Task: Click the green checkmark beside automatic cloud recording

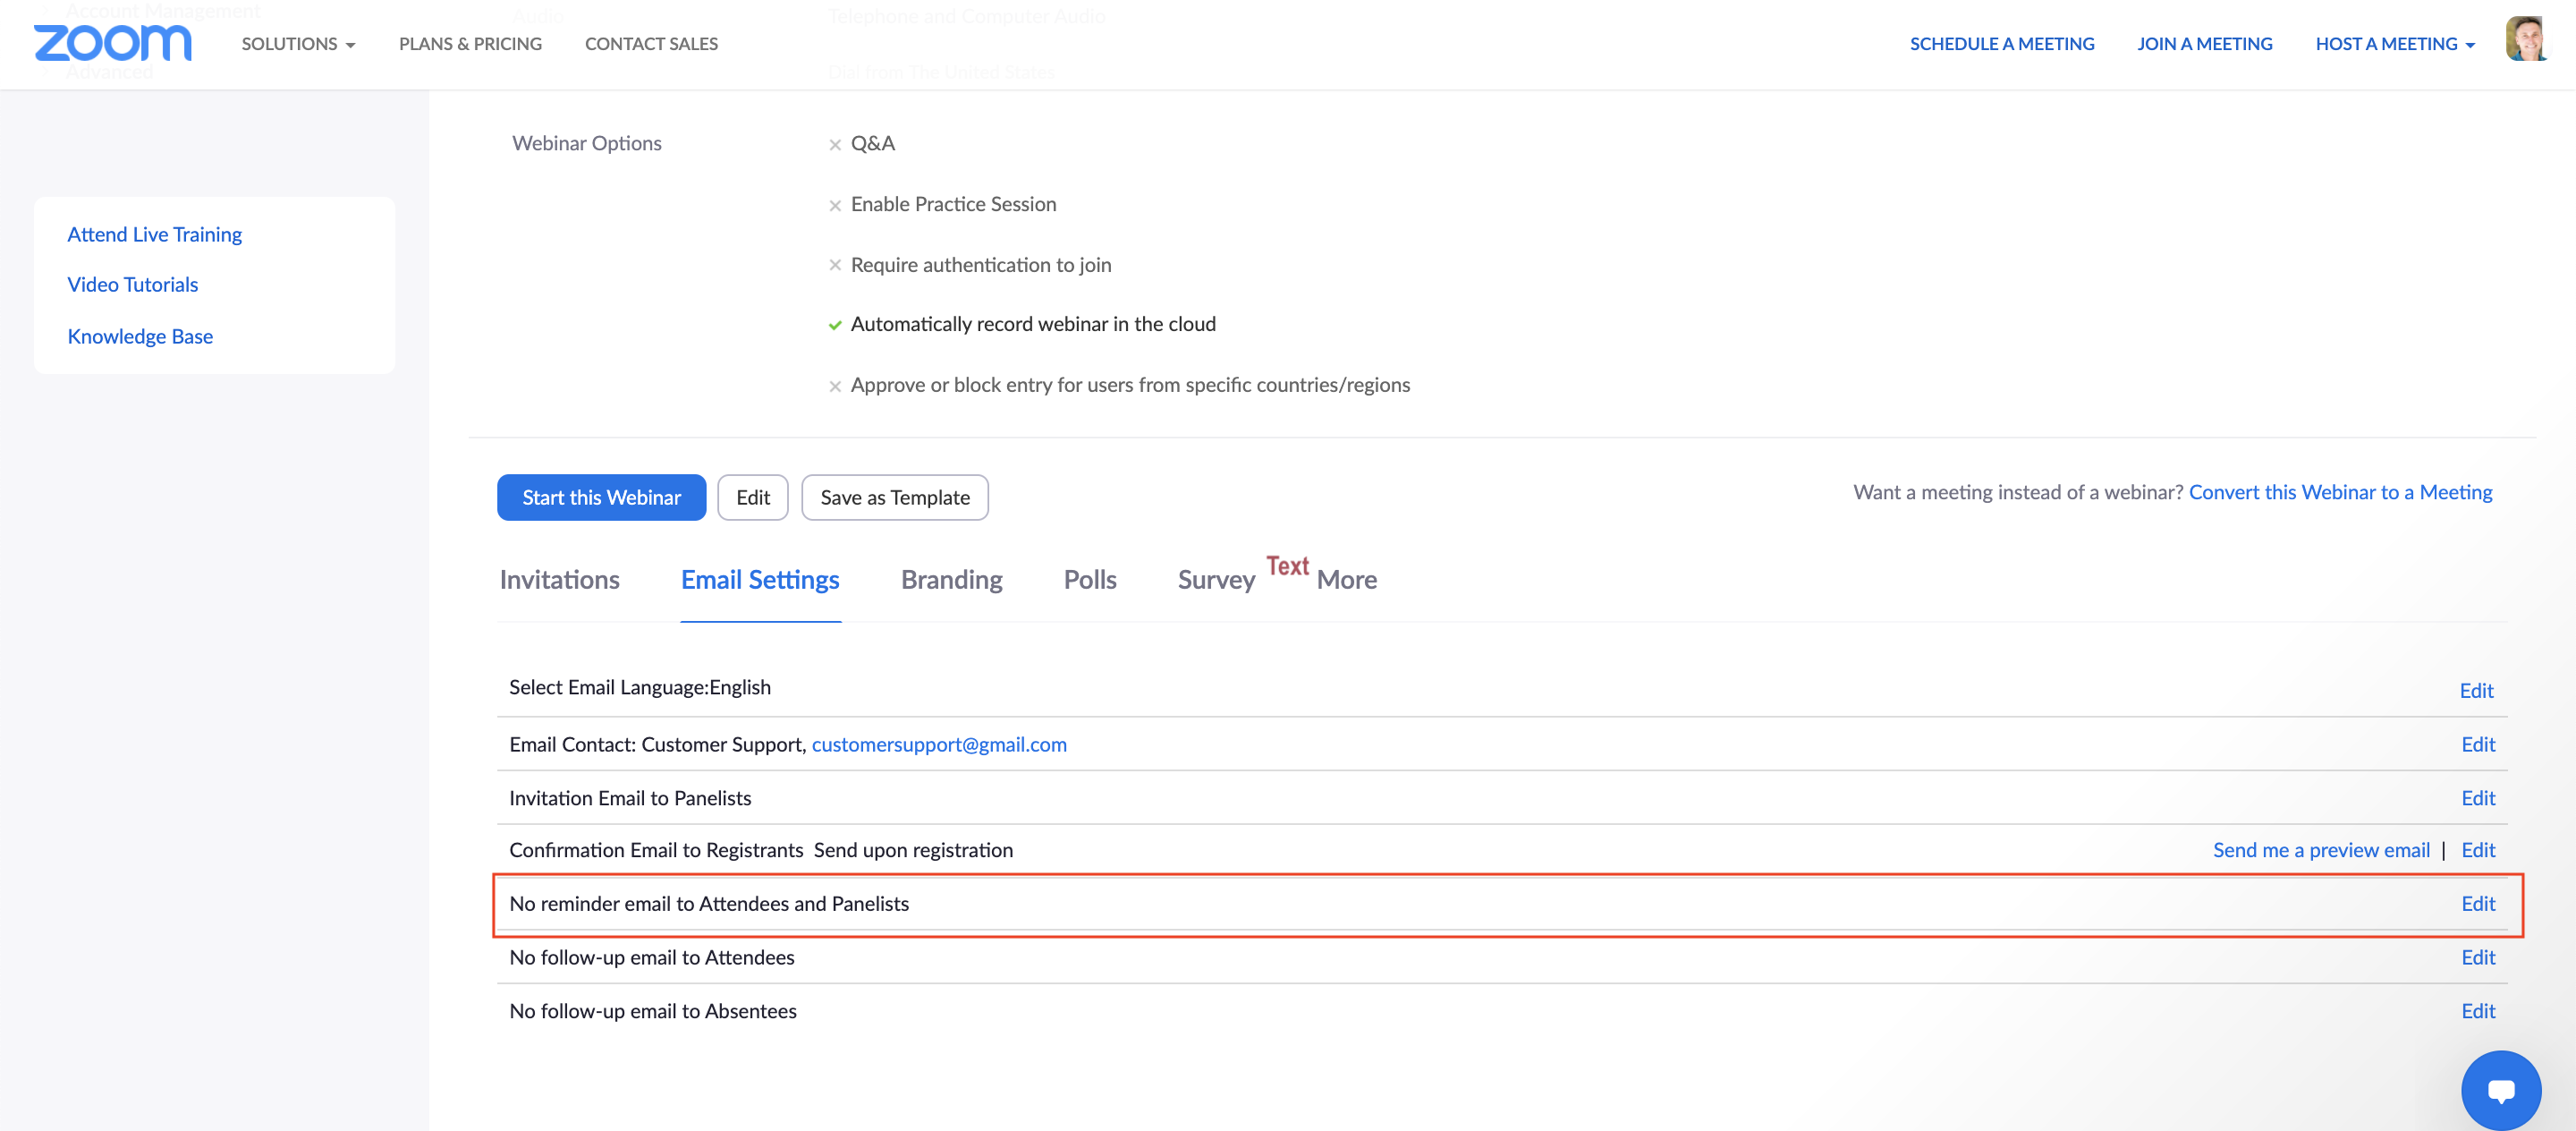Action: [835, 325]
